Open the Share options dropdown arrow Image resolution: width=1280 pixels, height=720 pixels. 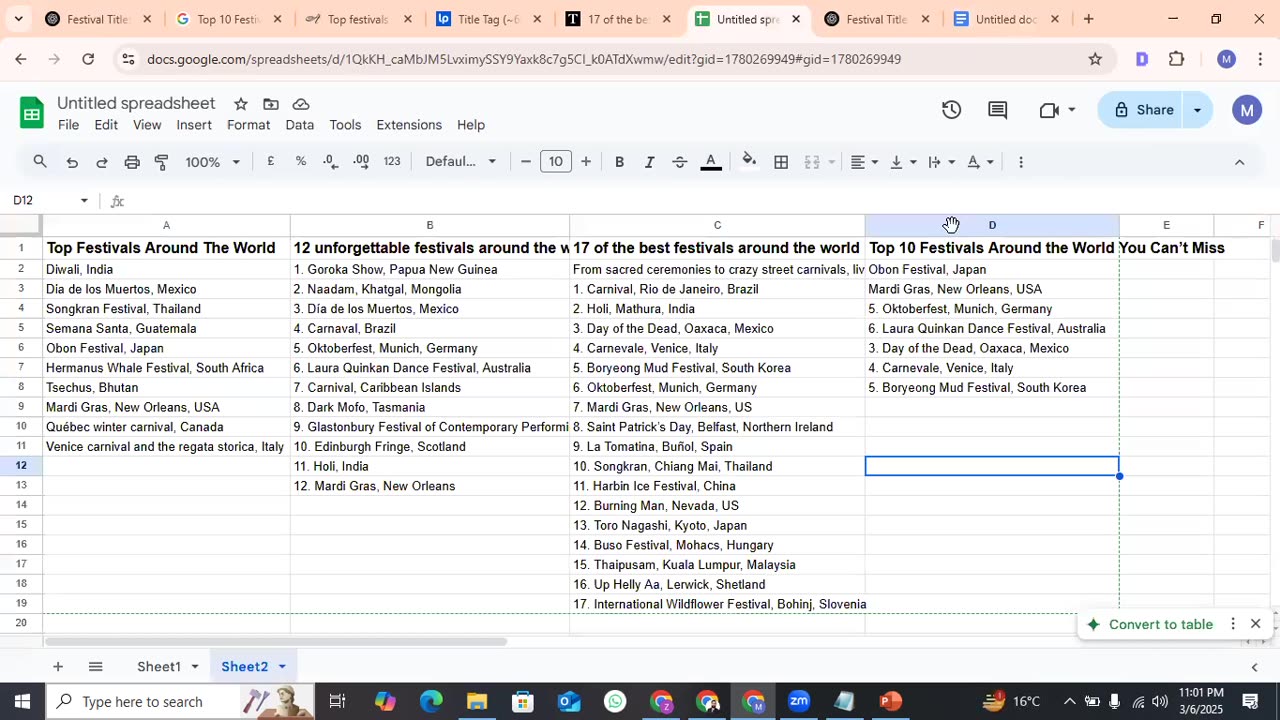1197,110
